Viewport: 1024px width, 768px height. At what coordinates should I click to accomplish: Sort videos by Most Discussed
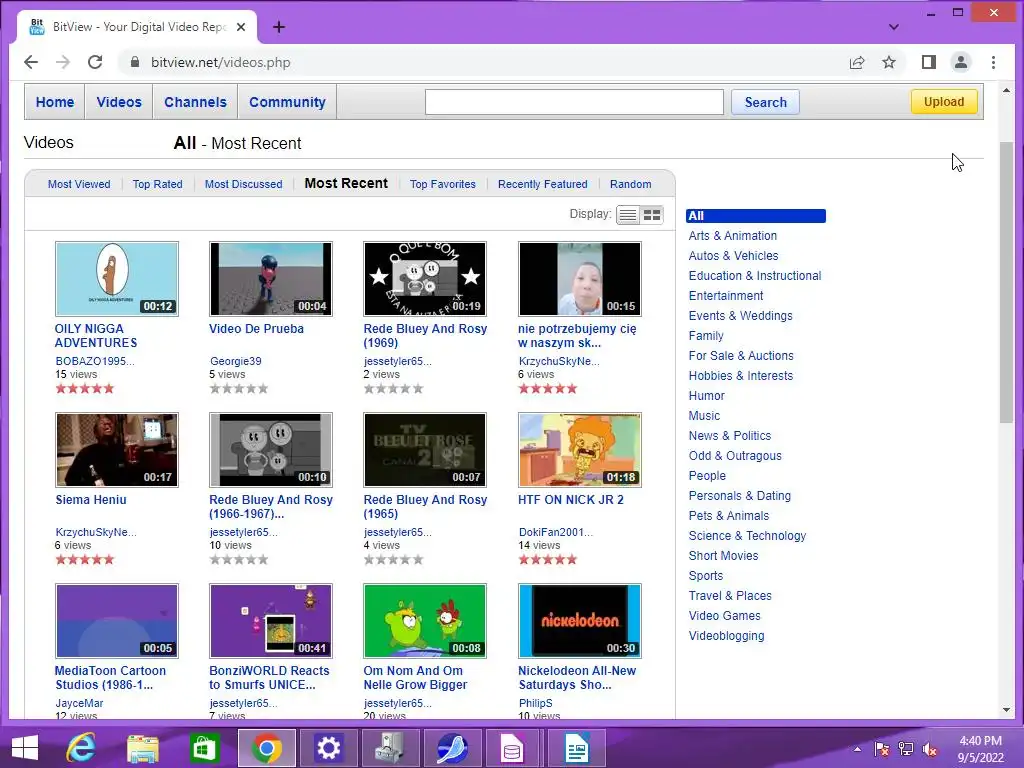[244, 184]
